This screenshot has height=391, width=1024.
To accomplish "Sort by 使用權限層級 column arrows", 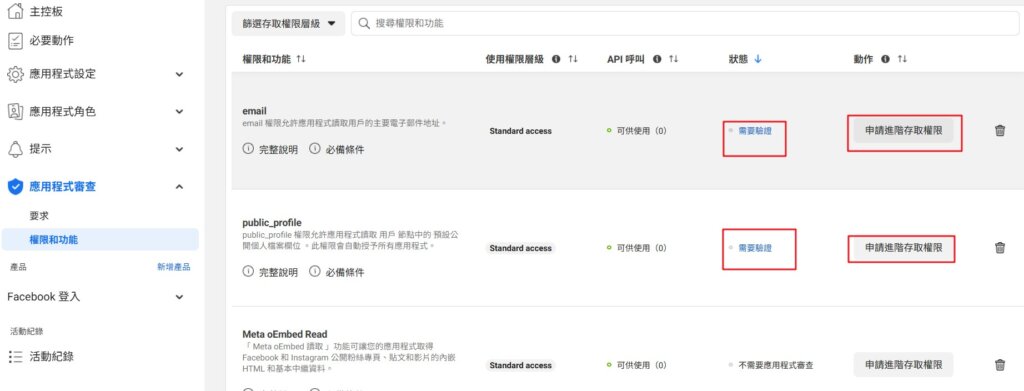I will (x=573, y=59).
